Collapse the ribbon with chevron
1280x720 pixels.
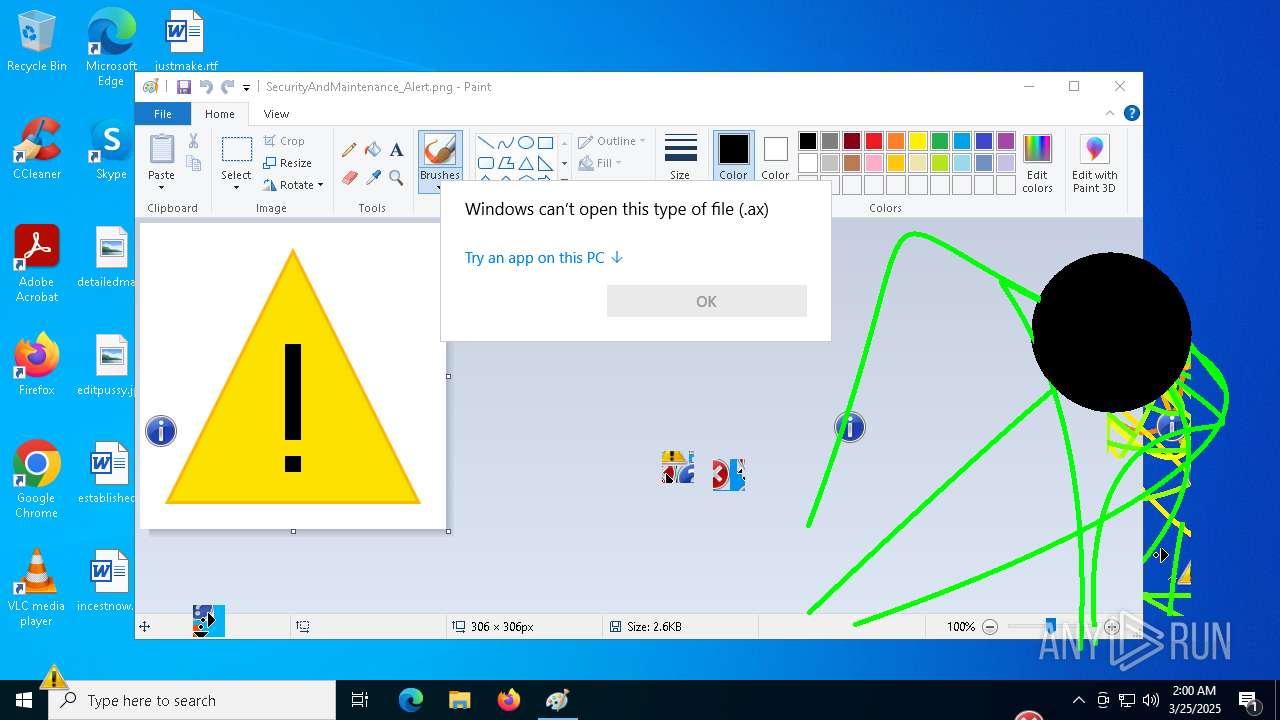[1109, 114]
